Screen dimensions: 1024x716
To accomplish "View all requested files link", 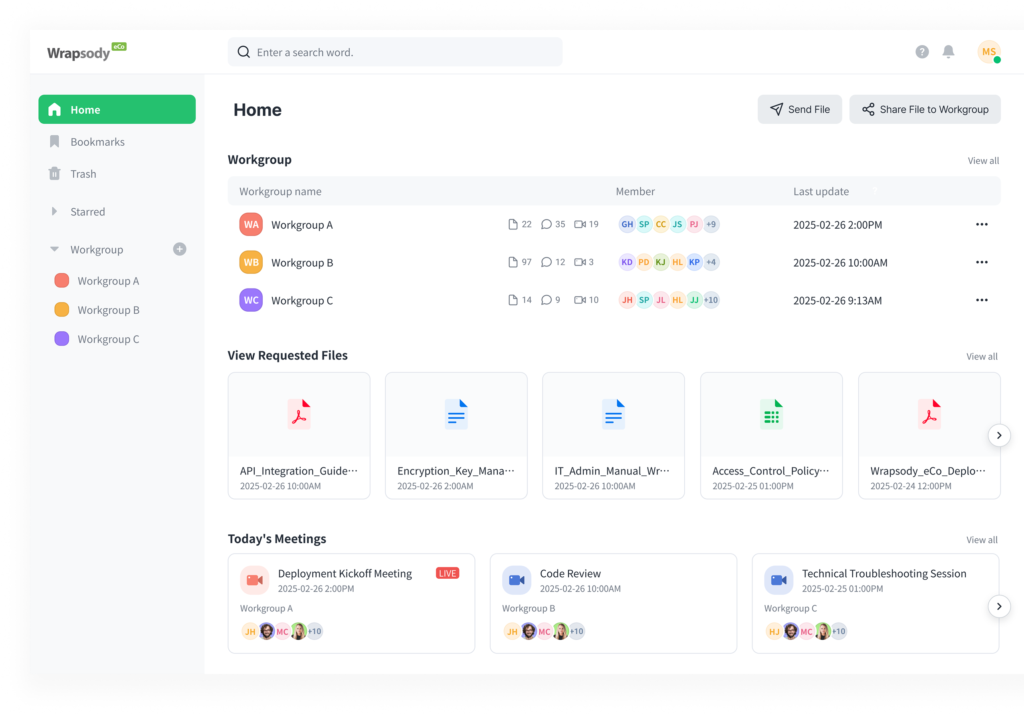I will click(x=982, y=357).
